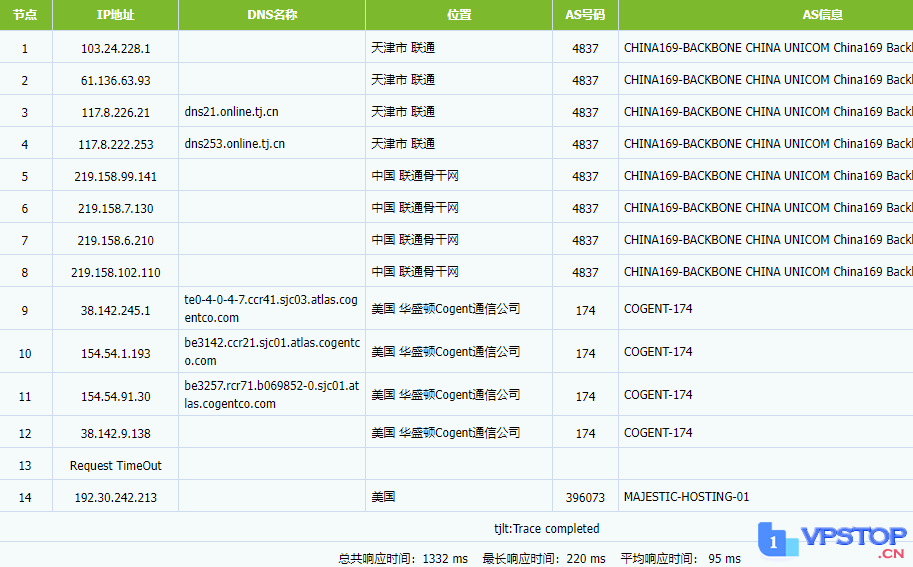Click 中国 联通骨干网 location in row 8
The image size is (913, 567).
click(415, 272)
